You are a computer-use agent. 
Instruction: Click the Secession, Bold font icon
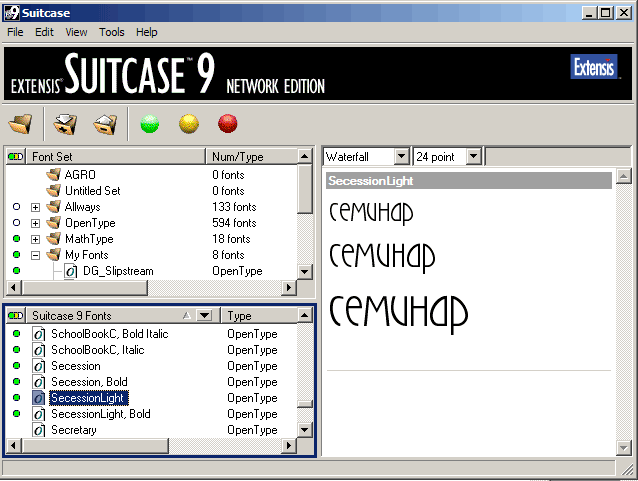coord(39,382)
